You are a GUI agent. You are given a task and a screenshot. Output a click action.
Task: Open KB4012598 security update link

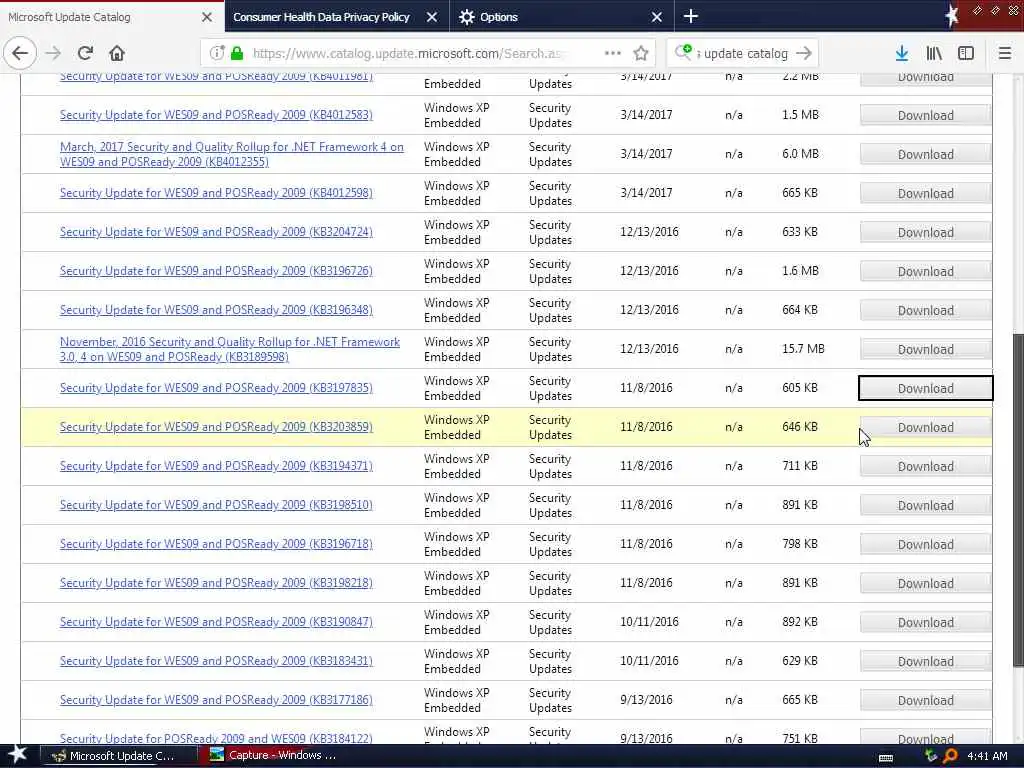(216, 193)
